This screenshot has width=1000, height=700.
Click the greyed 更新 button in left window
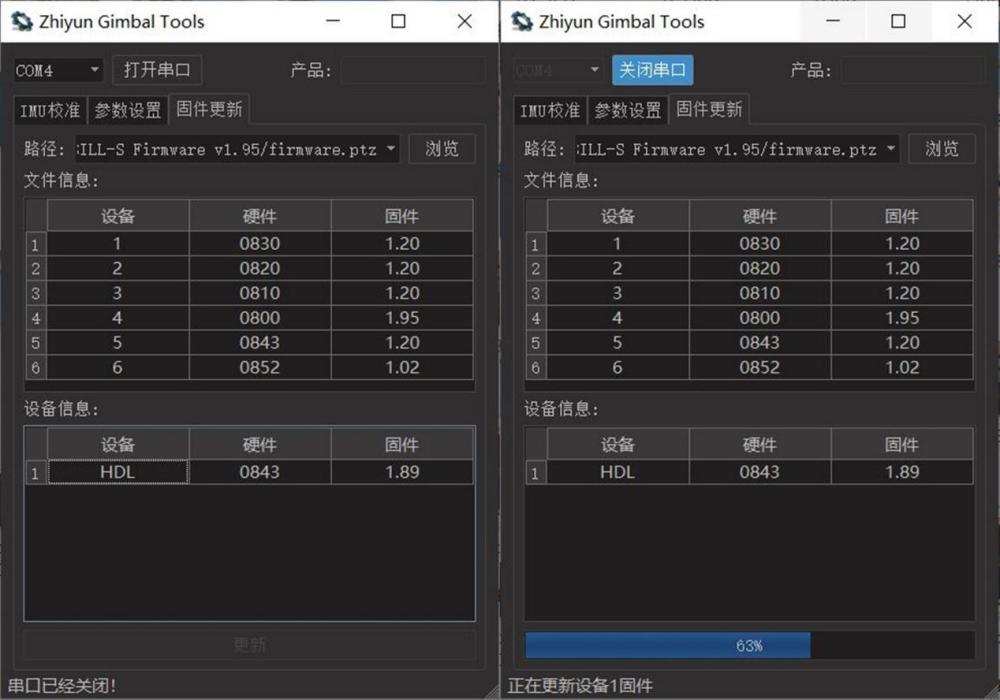(249, 645)
